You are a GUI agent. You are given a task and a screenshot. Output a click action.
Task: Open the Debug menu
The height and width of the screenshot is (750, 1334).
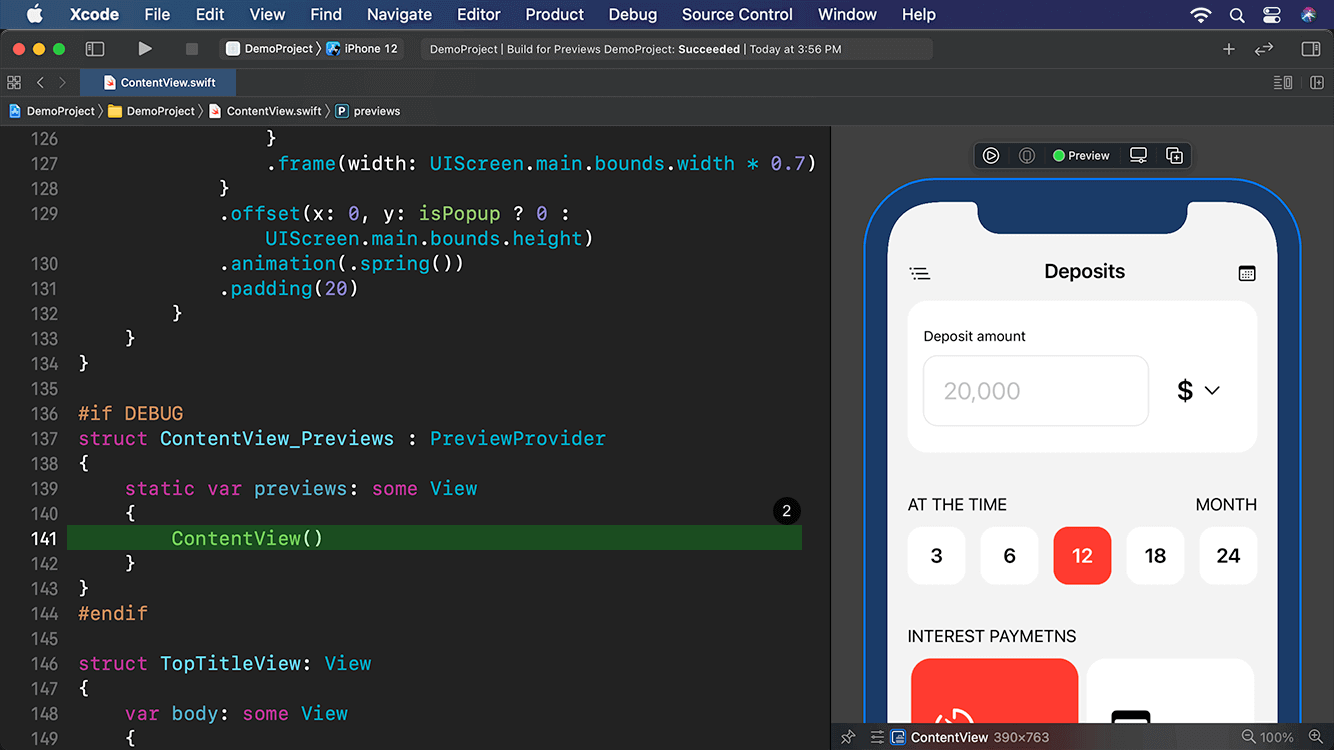tap(633, 14)
